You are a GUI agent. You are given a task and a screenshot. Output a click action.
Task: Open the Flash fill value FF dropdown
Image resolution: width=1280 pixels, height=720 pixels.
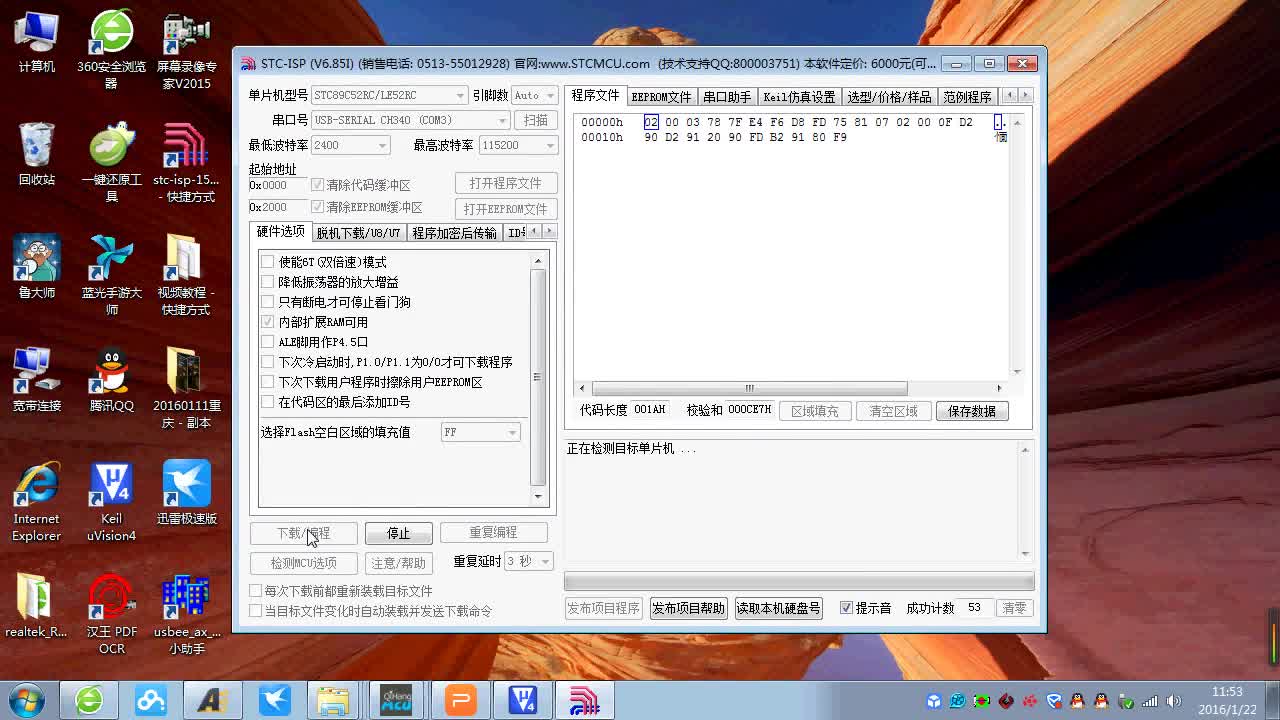481,432
